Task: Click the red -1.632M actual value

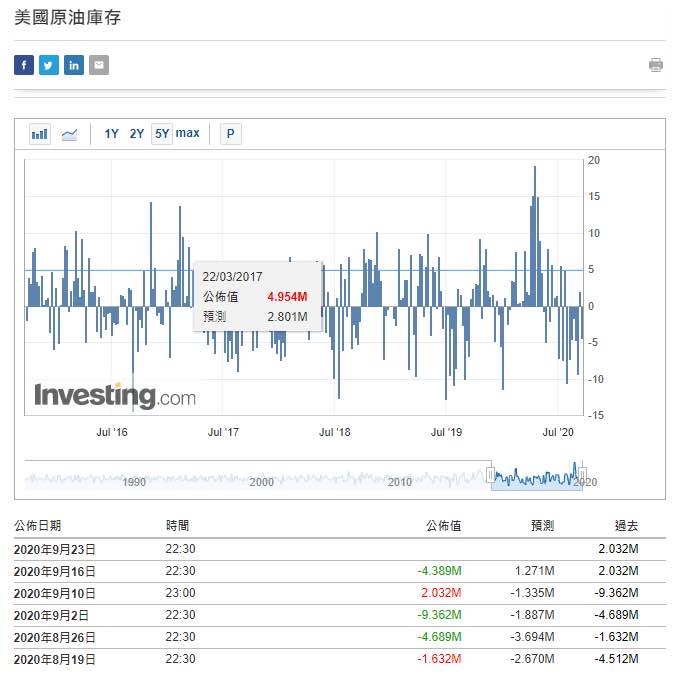Action: point(439,659)
